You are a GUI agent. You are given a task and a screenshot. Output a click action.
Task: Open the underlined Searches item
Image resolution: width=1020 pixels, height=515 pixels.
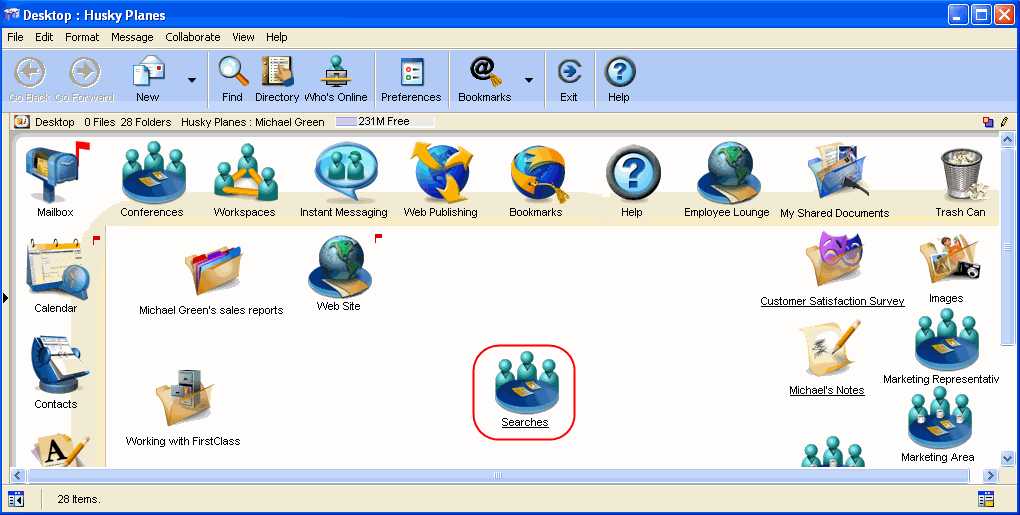tap(525, 423)
